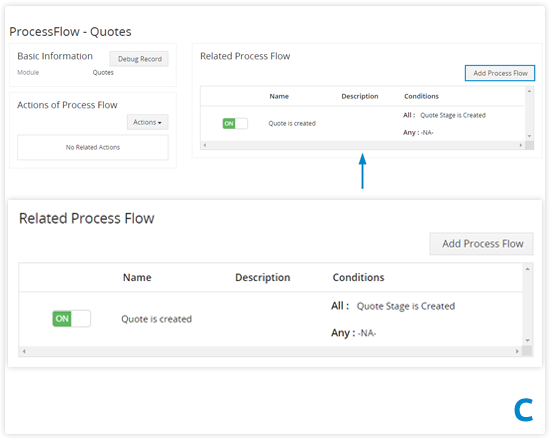Viewport: 553px width, 439px height.
Task: Click the highlighted Add Process Flow button
Action: pos(500,73)
